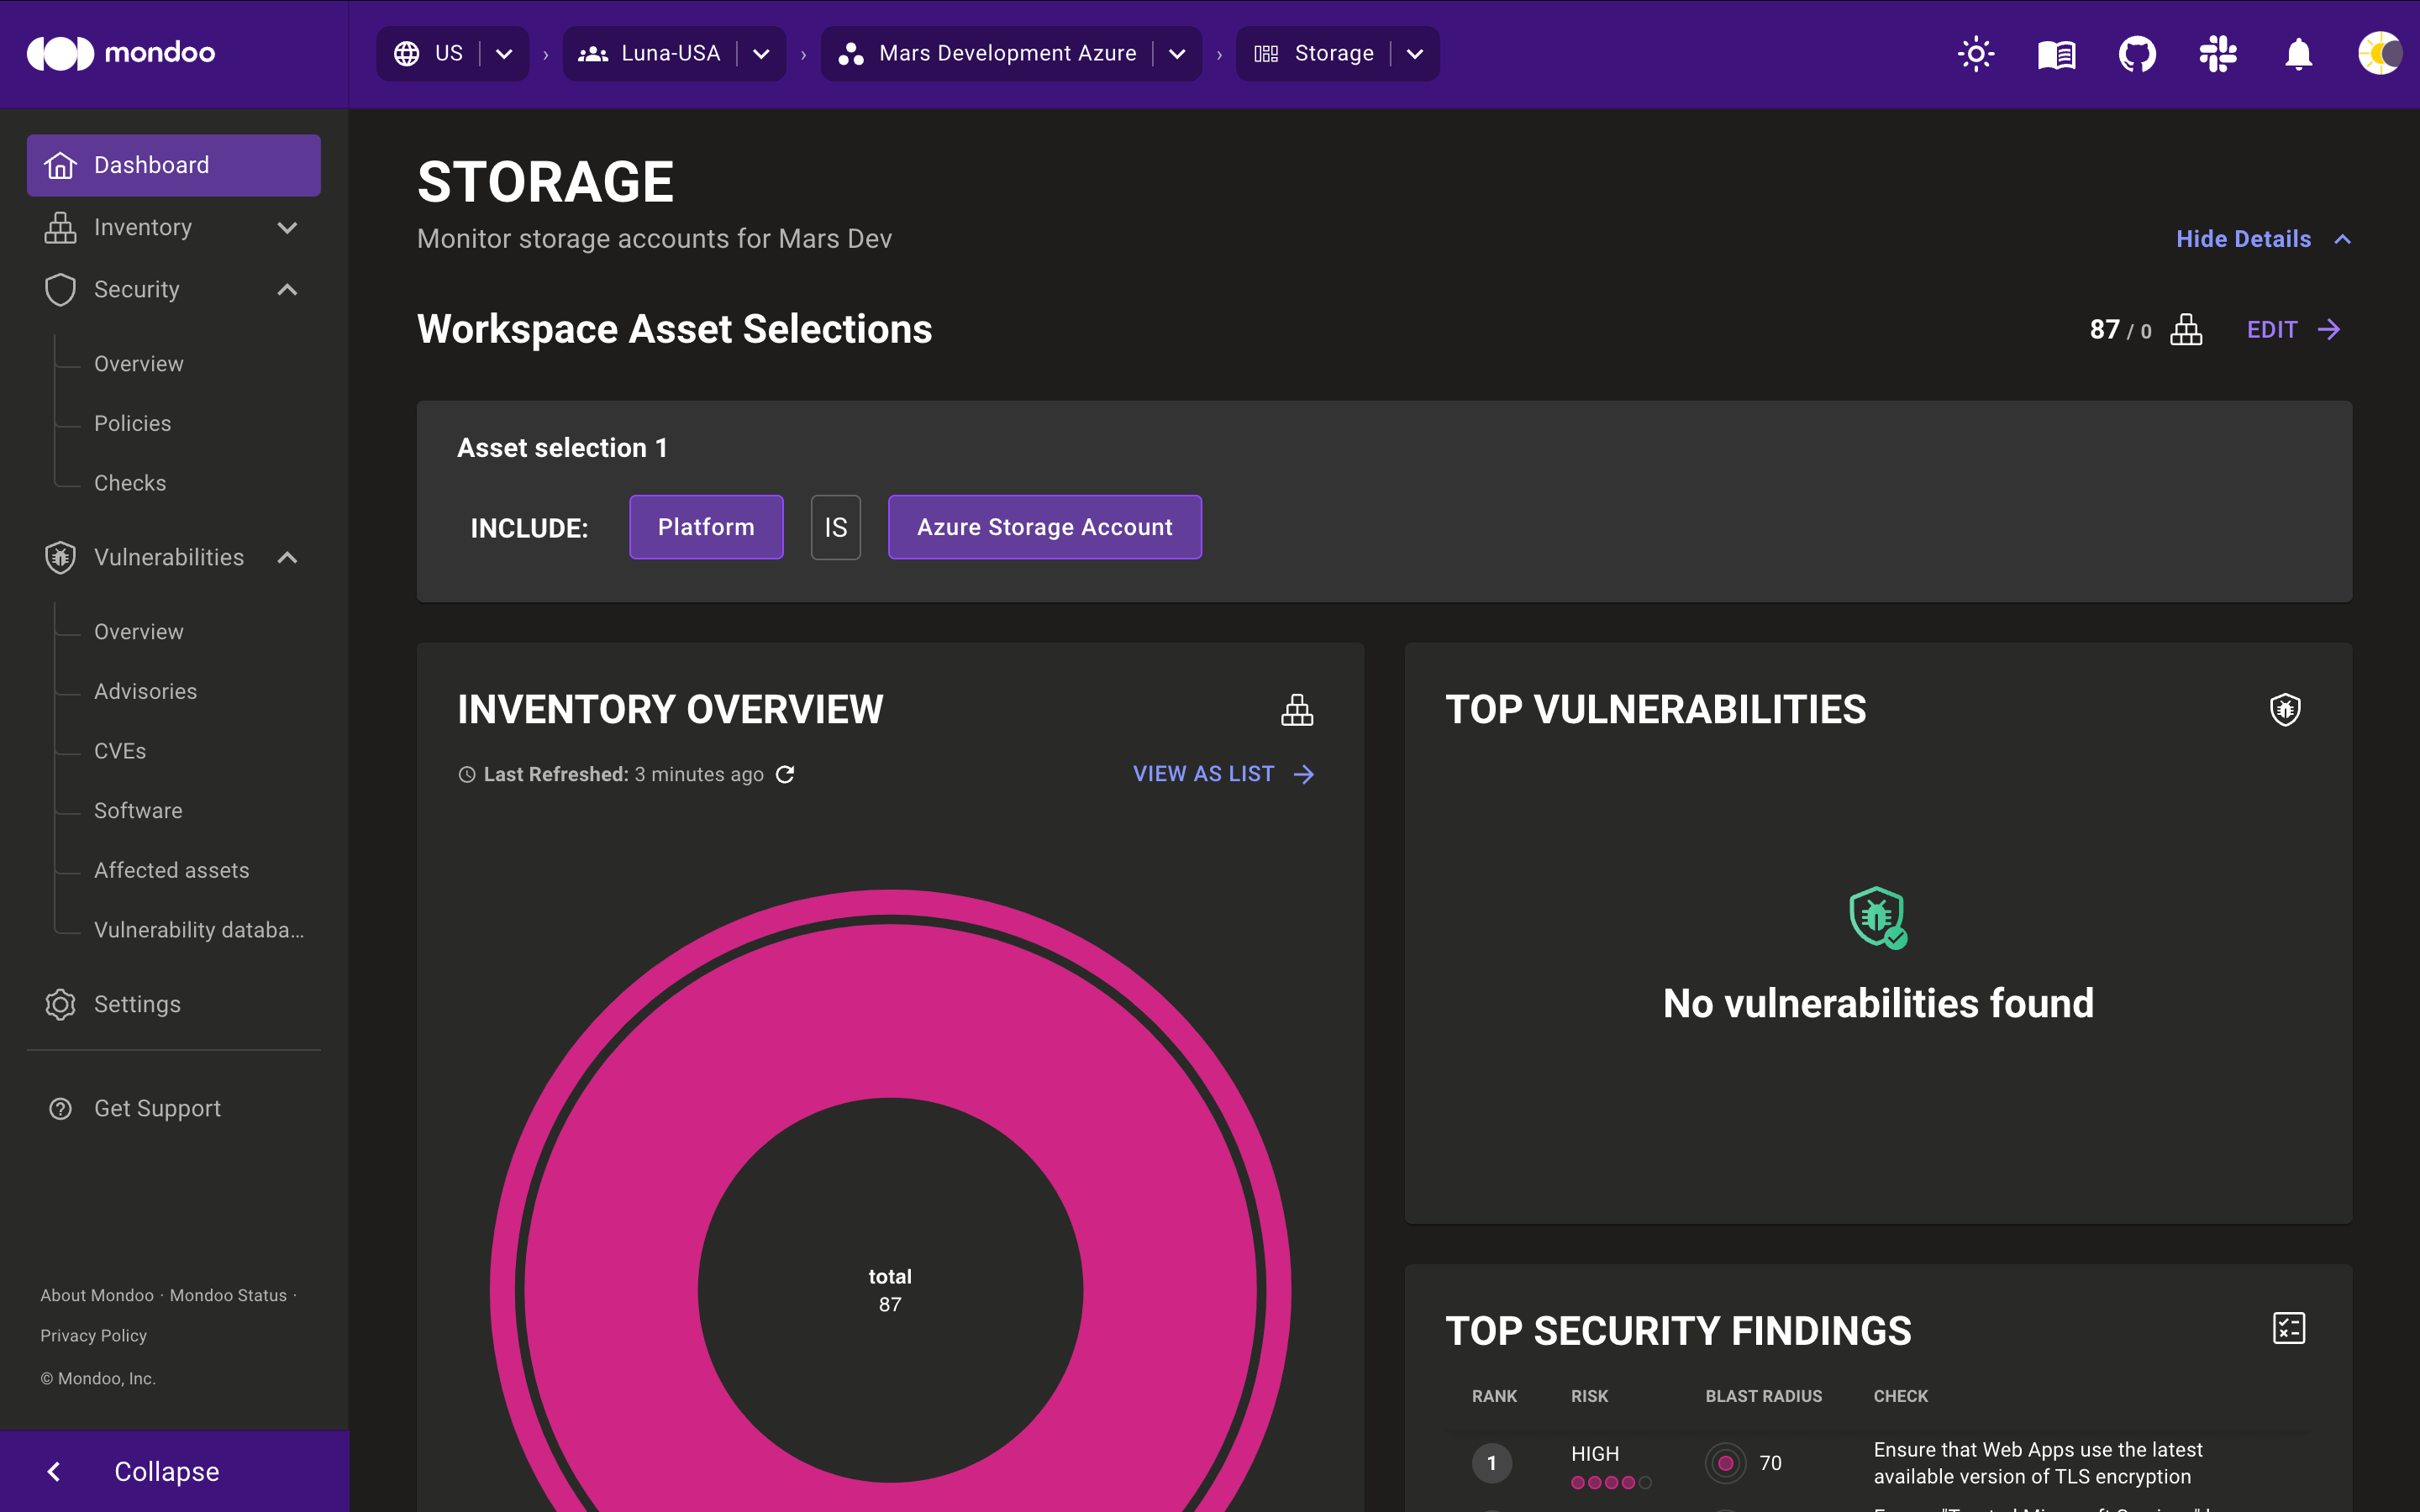The height and width of the screenshot is (1512, 2420).
Task: Click the Mondoo logo icon top left
Action: [x=55, y=52]
